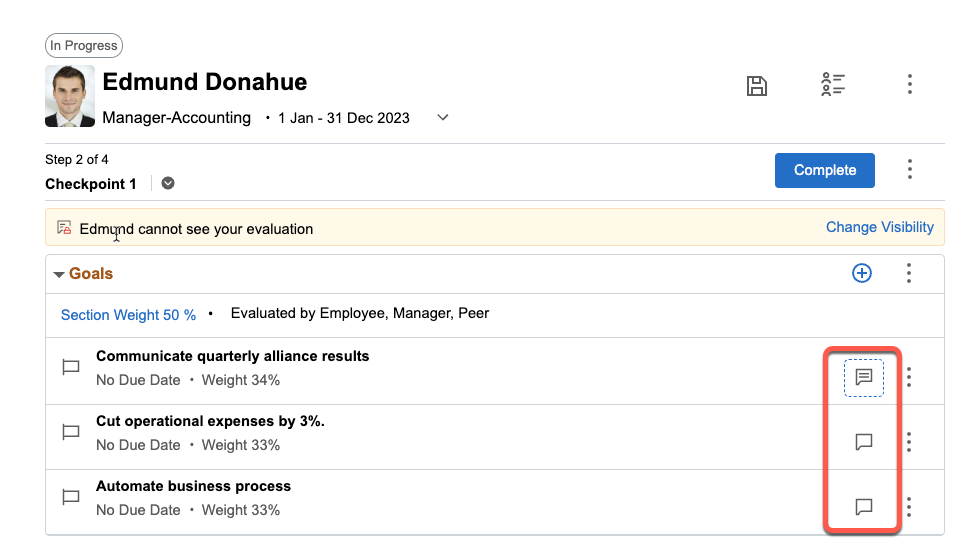
Task: Open the comment icon for Automate business process
Action: (x=864, y=507)
